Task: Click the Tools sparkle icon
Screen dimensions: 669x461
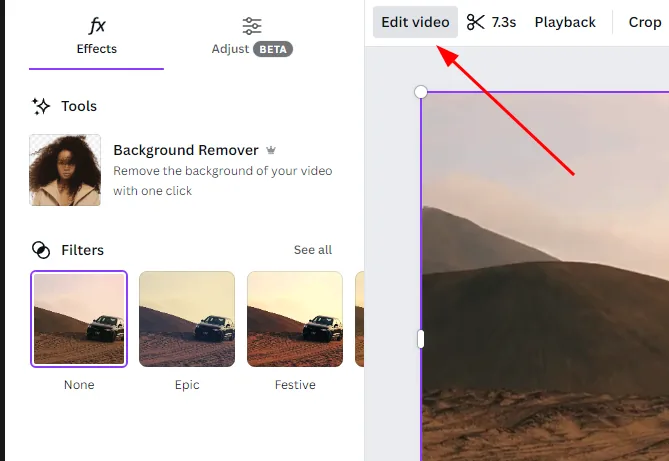Action: coord(41,106)
